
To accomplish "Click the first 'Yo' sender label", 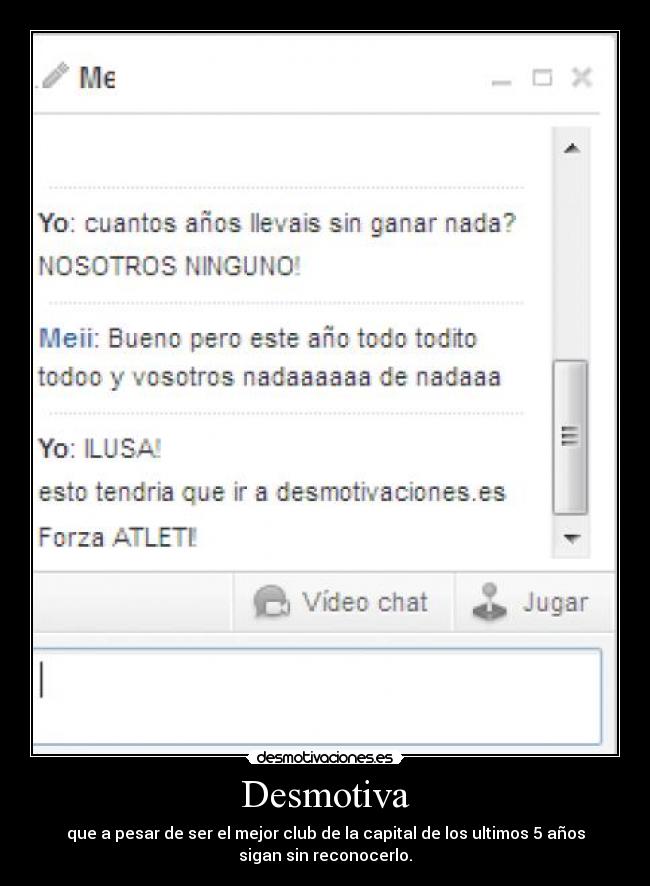I will click(x=54, y=223).
